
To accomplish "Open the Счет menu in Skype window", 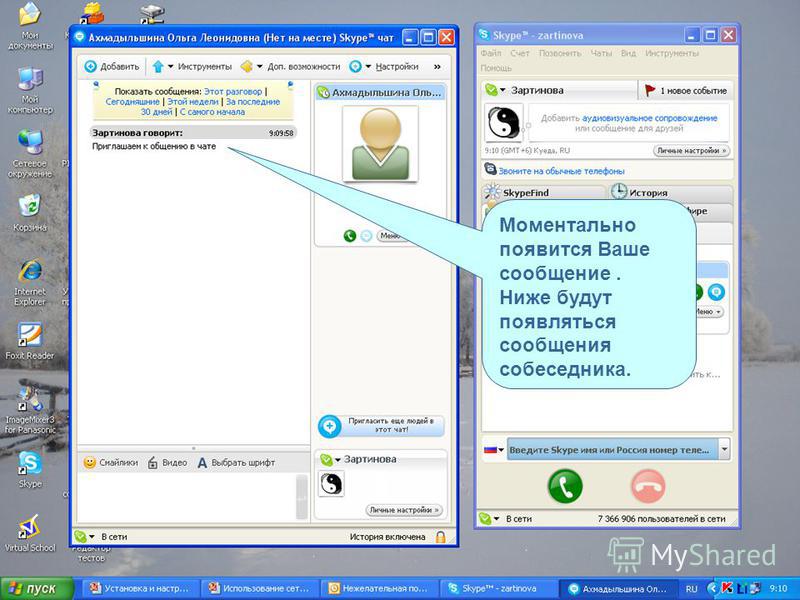I will (x=520, y=53).
